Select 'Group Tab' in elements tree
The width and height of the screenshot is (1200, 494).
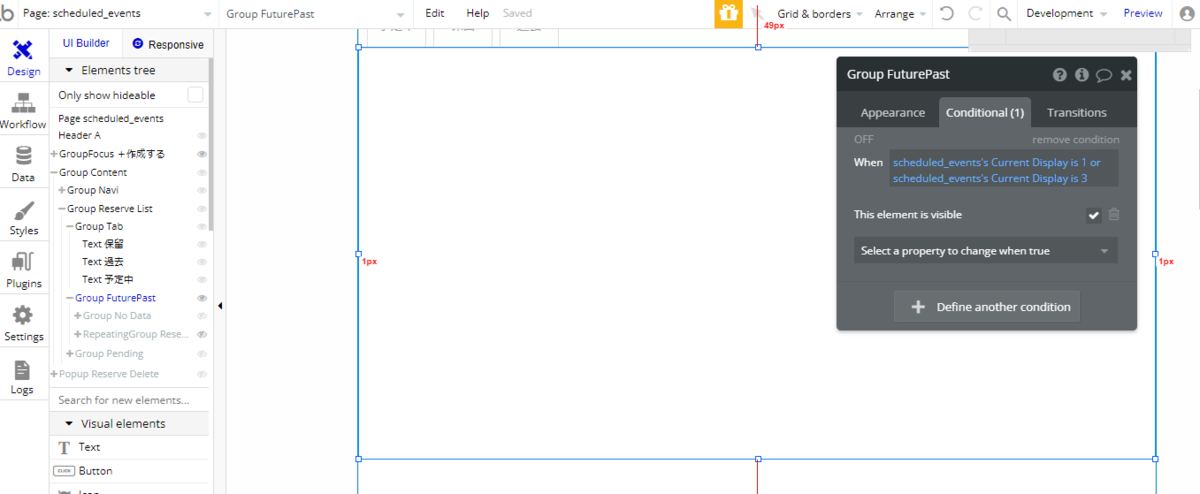point(99,226)
